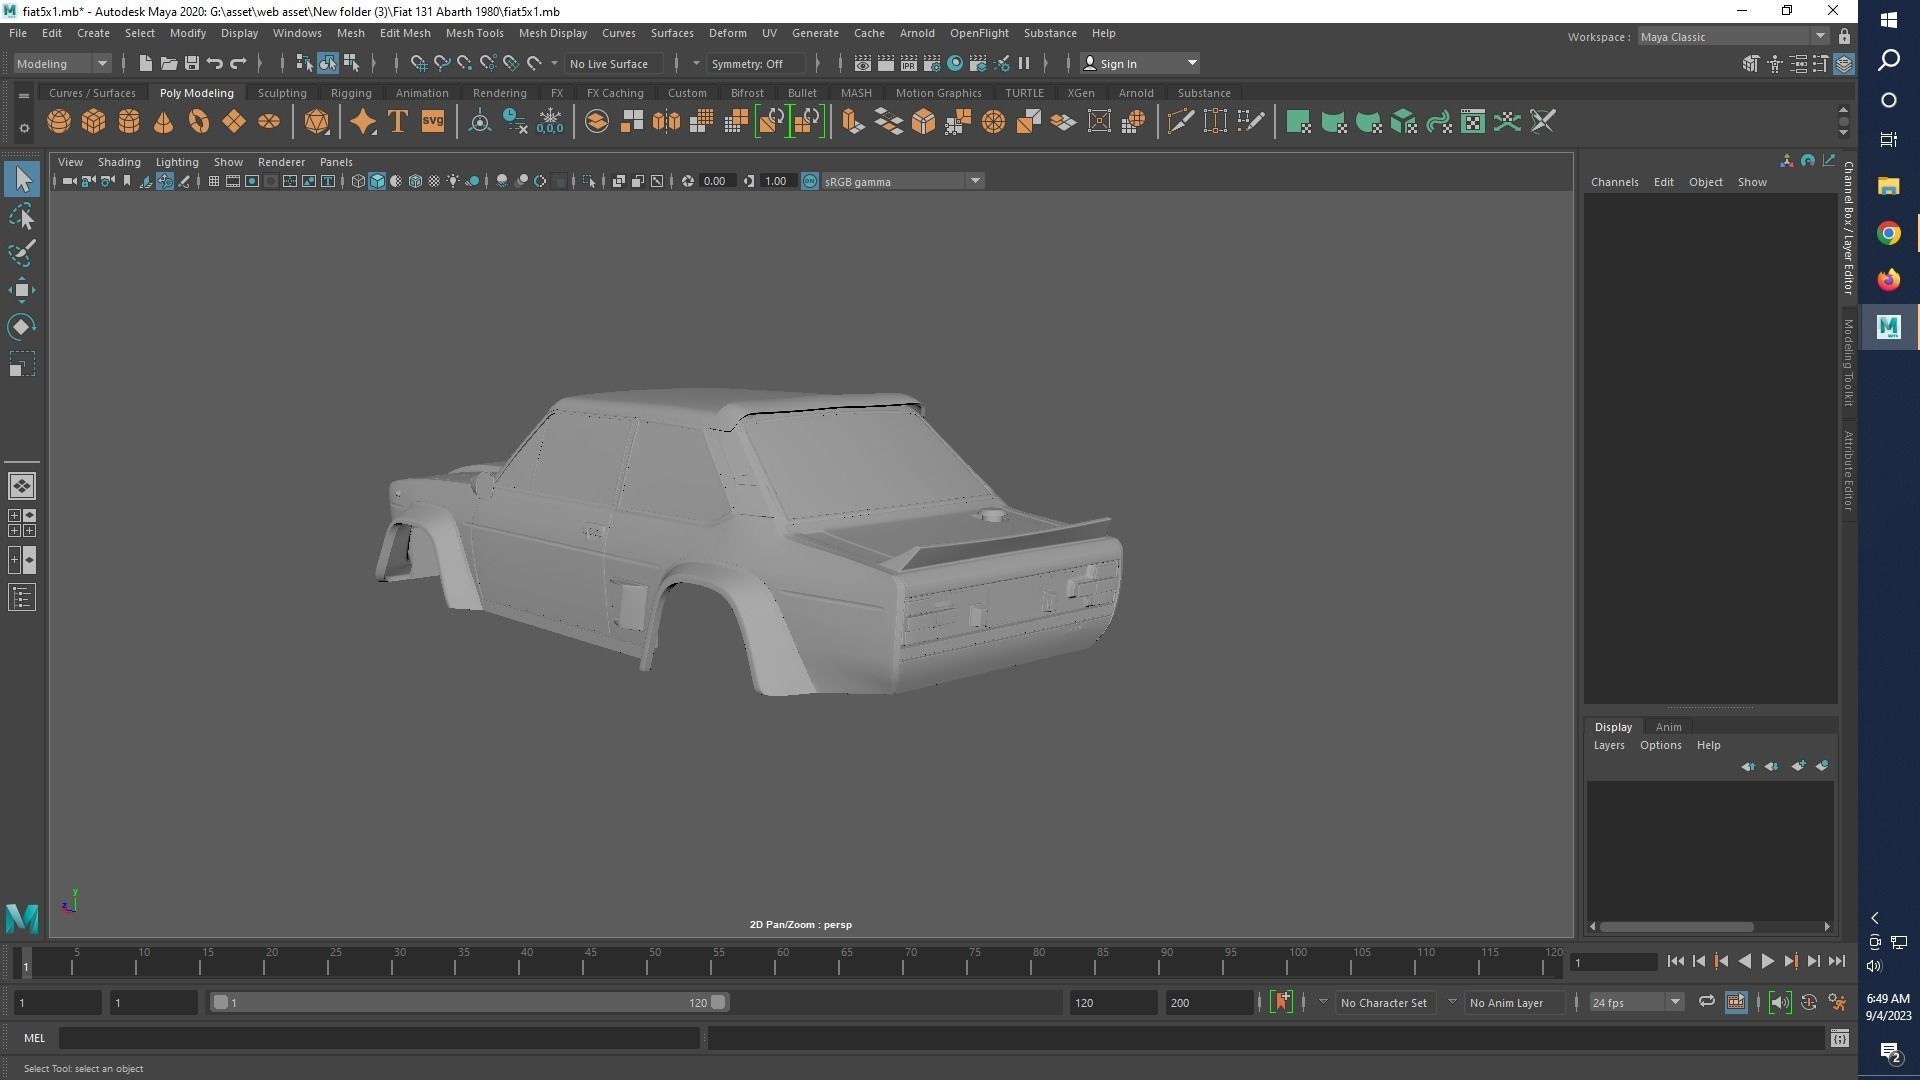Switch to the Anim layer tab
Screen dimensions: 1920x1080
(x=1668, y=727)
